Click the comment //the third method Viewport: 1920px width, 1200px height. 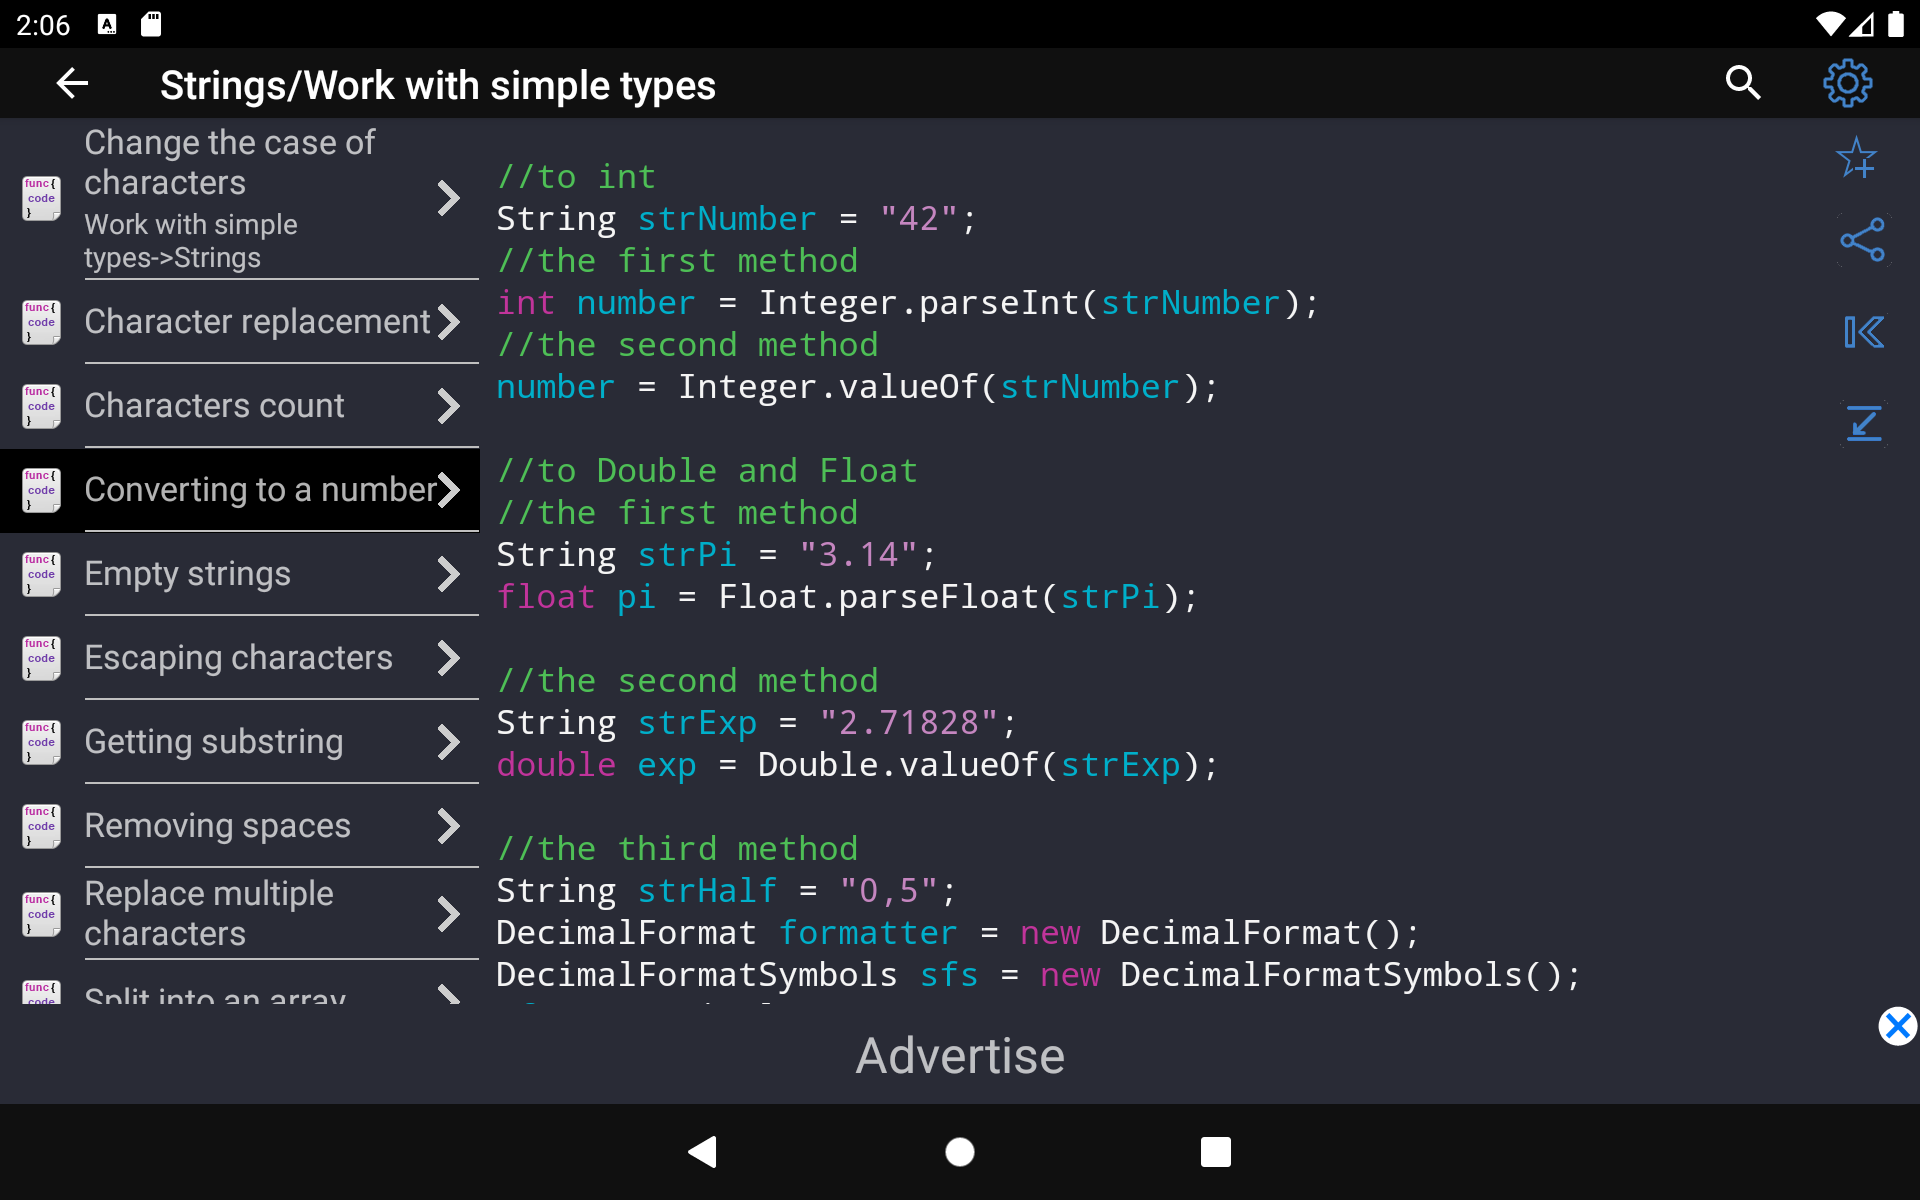click(677, 849)
